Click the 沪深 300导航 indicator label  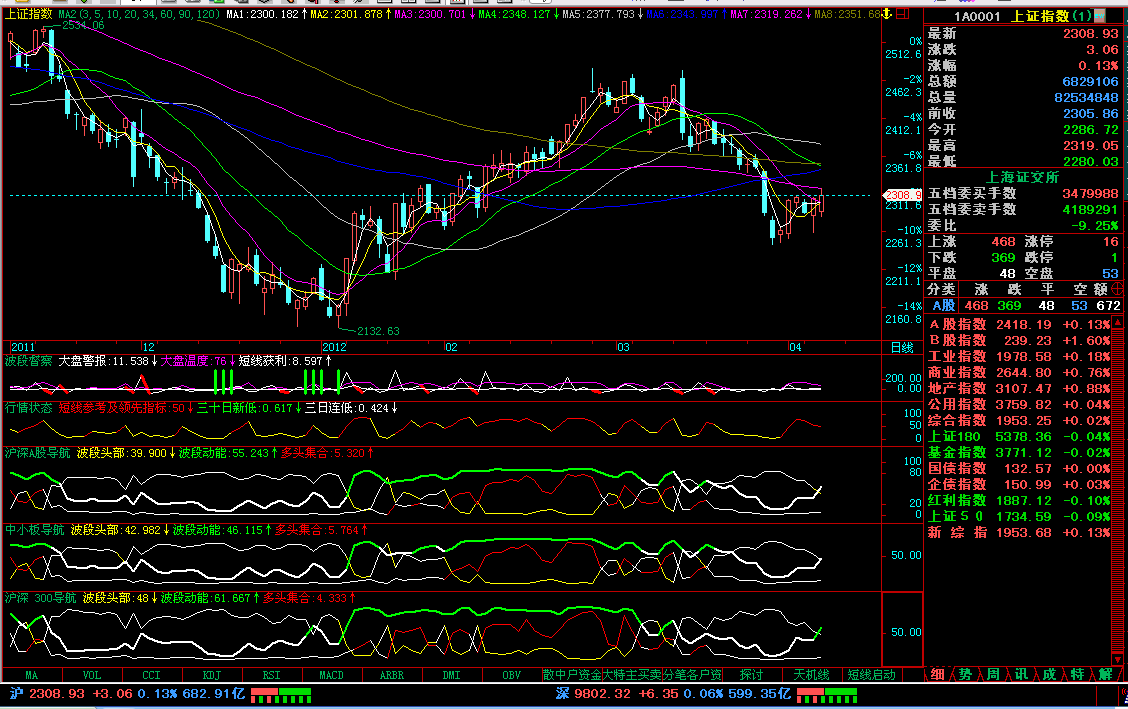[40, 598]
